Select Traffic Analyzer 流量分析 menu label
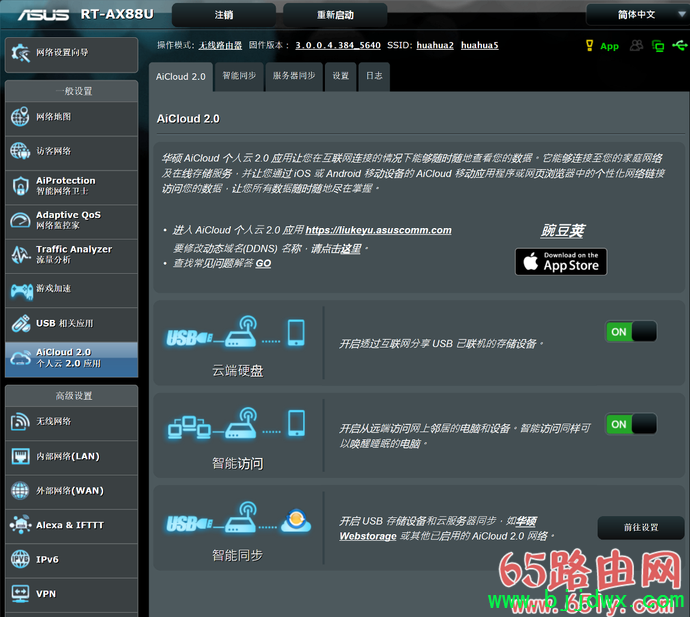The width and height of the screenshot is (690, 617). (x=74, y=254)
